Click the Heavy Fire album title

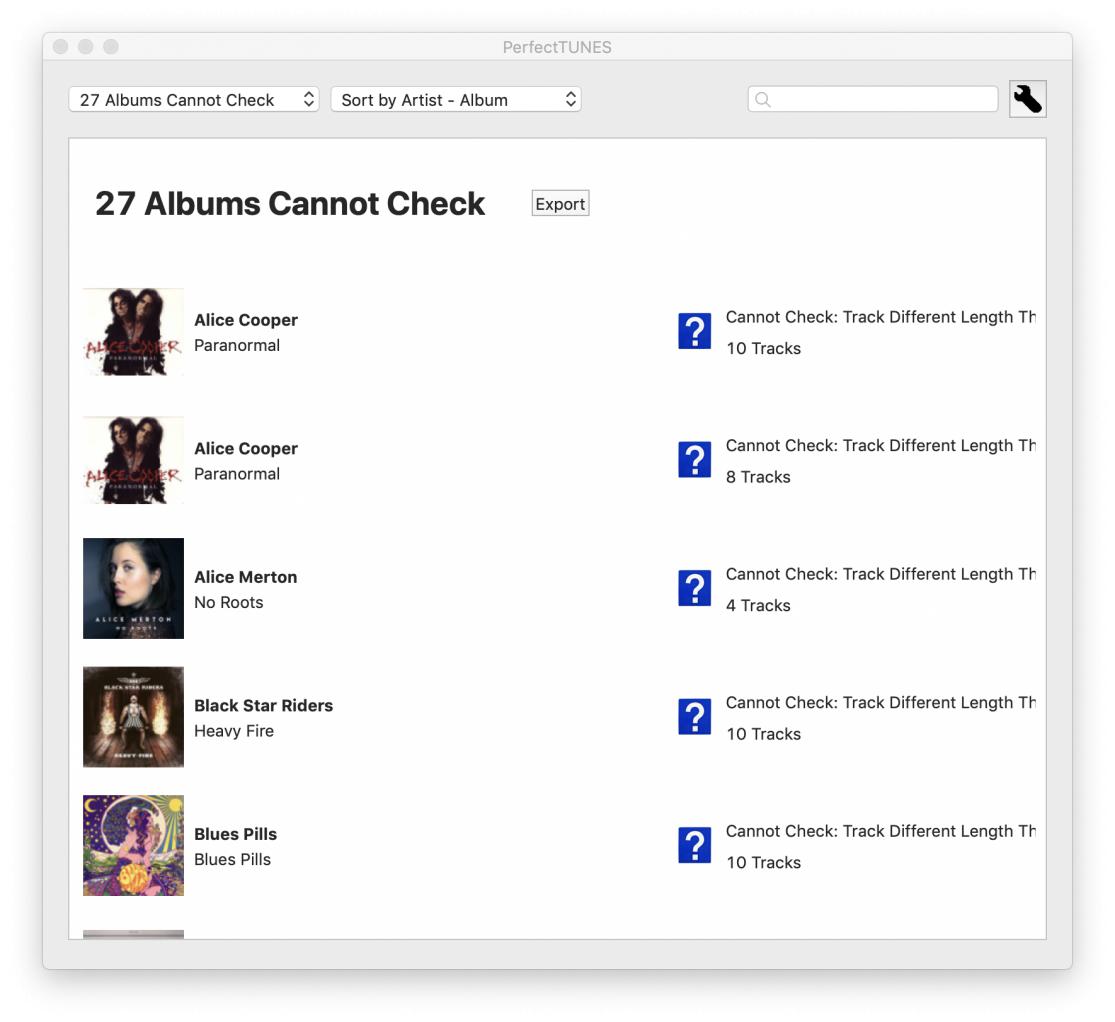[234, 731]
